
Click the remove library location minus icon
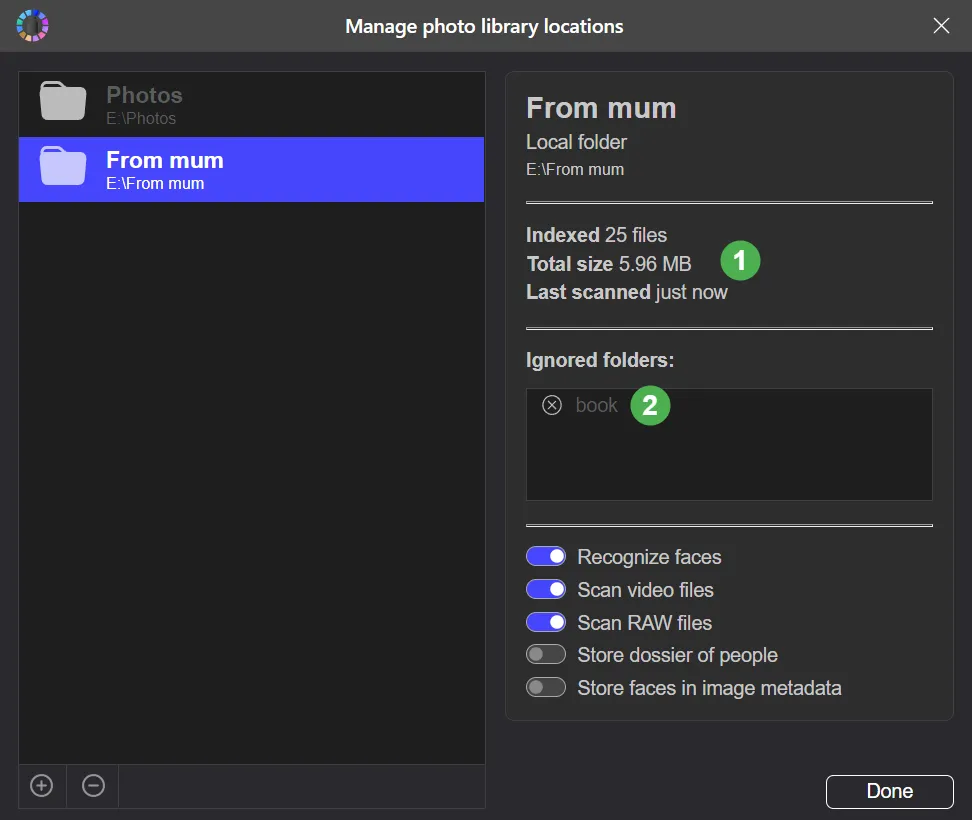click(x=93, y=785)
